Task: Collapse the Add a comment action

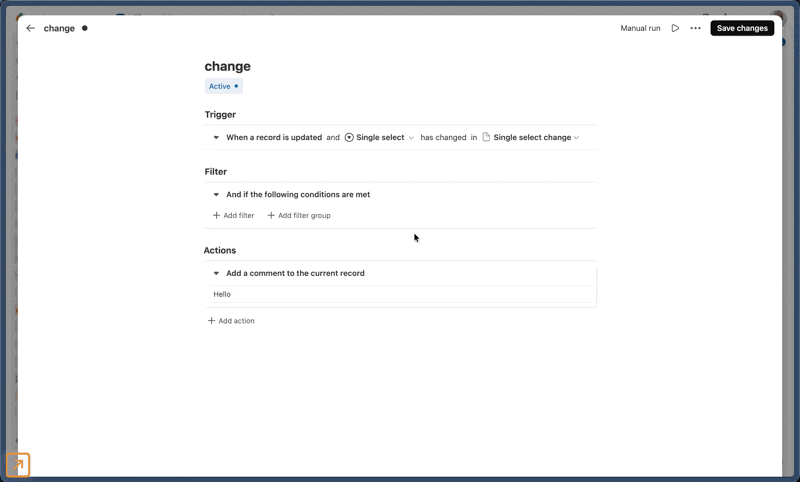Action: click(216, 273)
